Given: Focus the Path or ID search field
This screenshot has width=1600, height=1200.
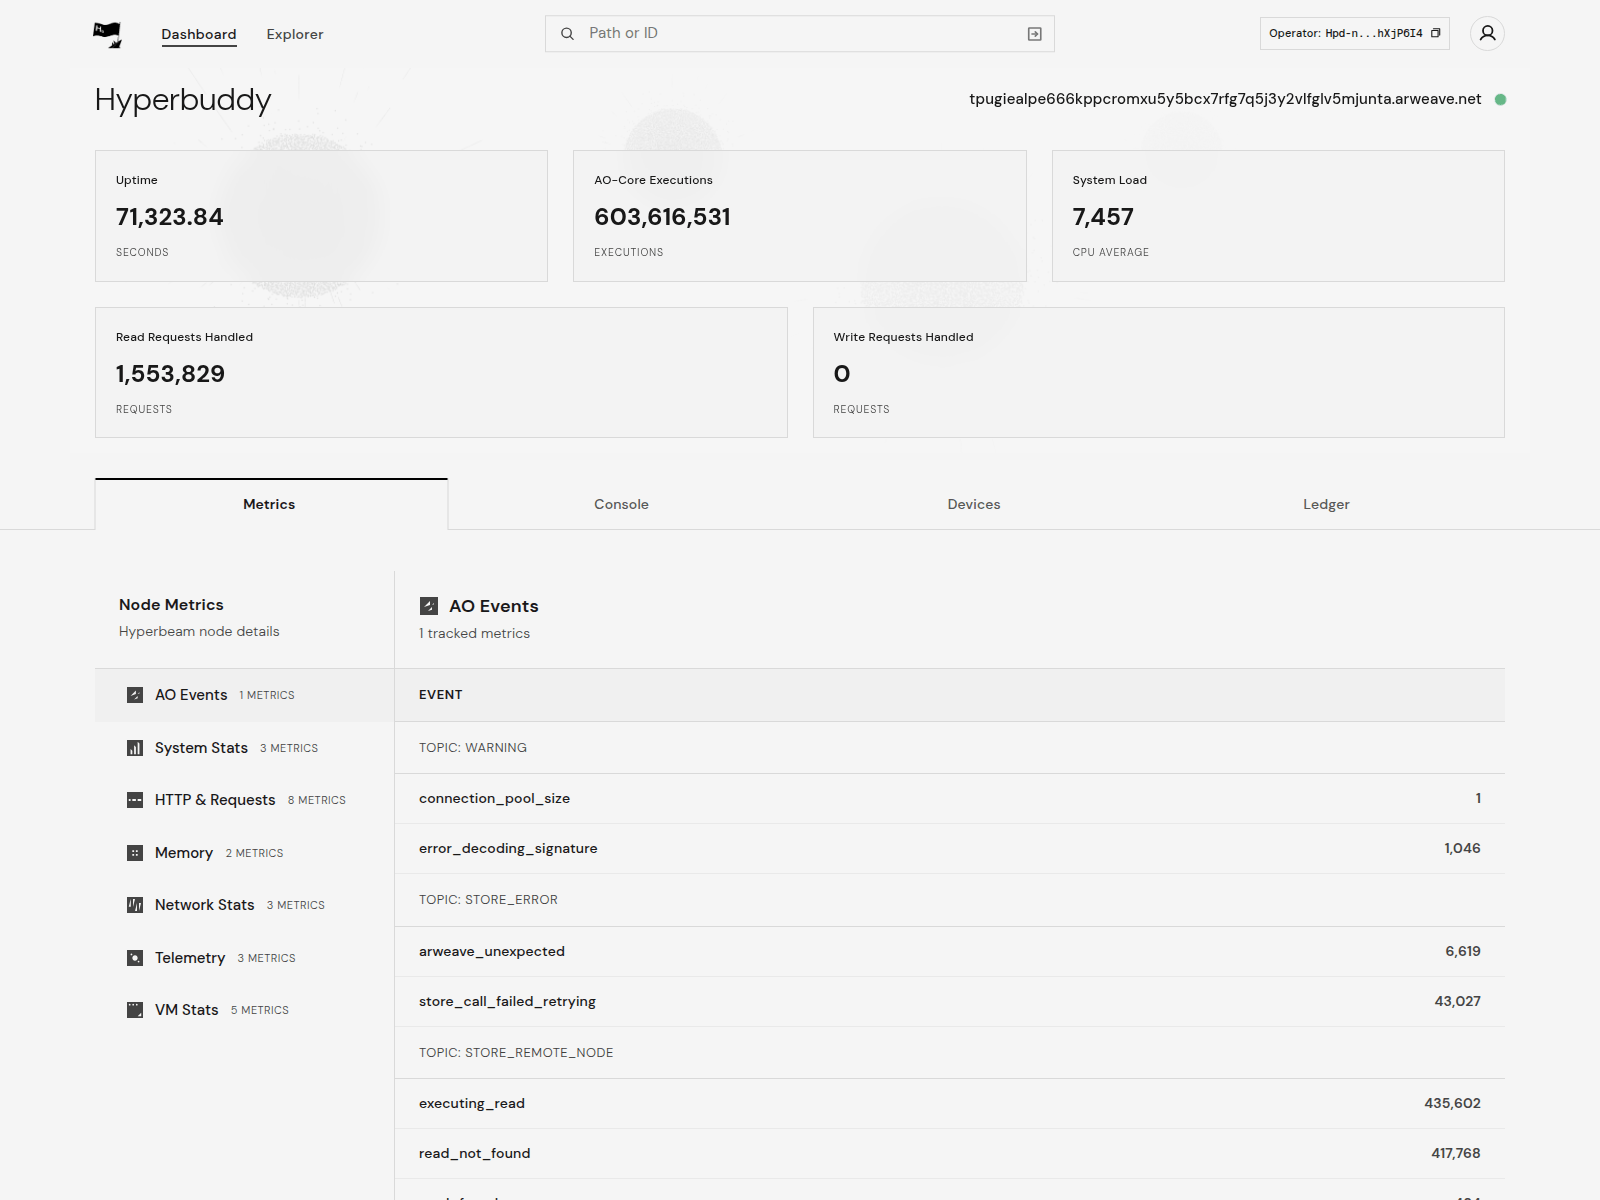Looking at the screenshot, I should pyautogui.click(x=800, y=34).
